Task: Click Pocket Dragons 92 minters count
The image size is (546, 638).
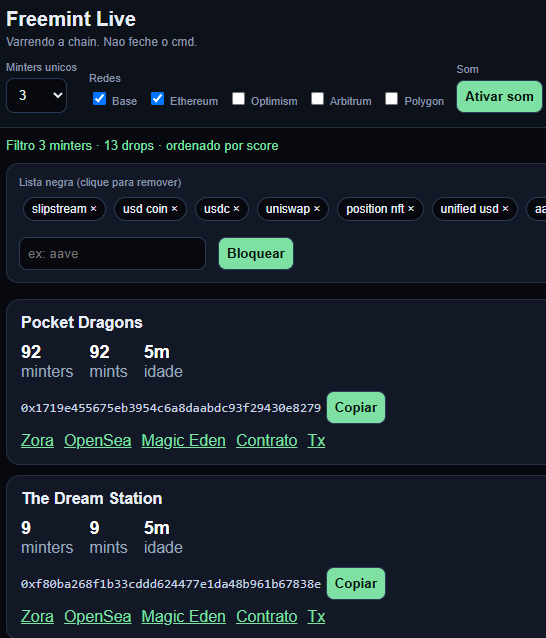Action: pos(31,352)
